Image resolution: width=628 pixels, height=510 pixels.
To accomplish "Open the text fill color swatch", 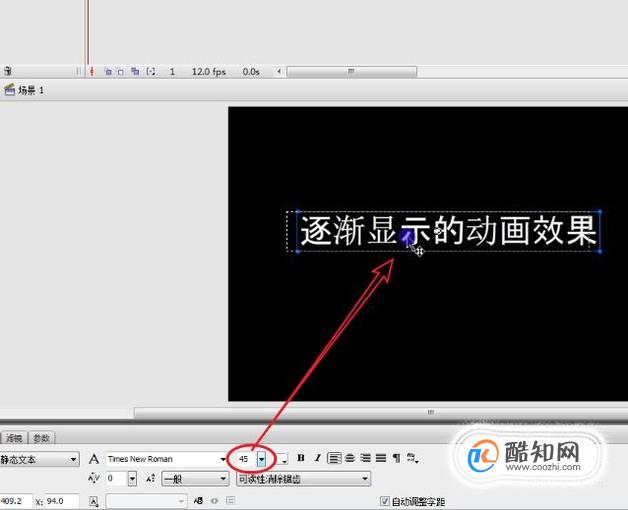I will 282,459.
